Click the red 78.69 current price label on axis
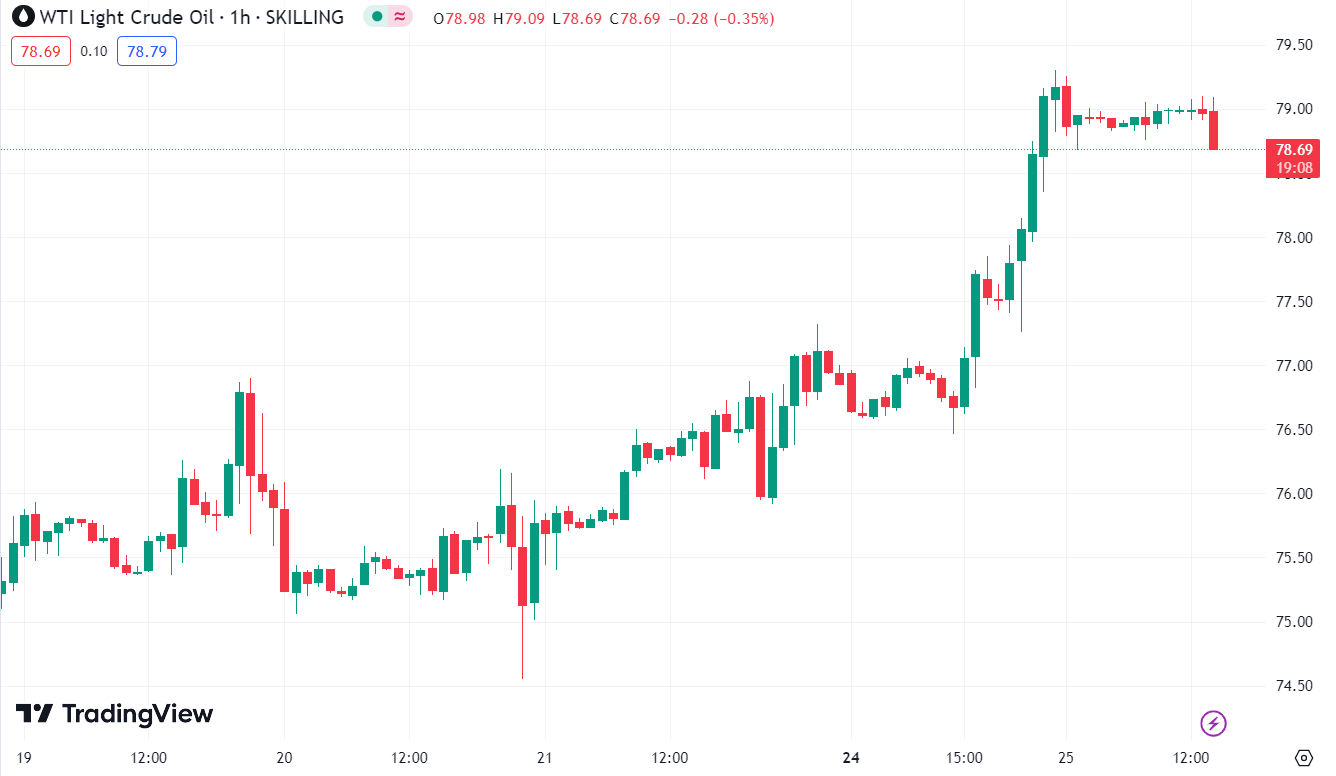This screenshot has height=776, width=1336. click(1293, 150)
